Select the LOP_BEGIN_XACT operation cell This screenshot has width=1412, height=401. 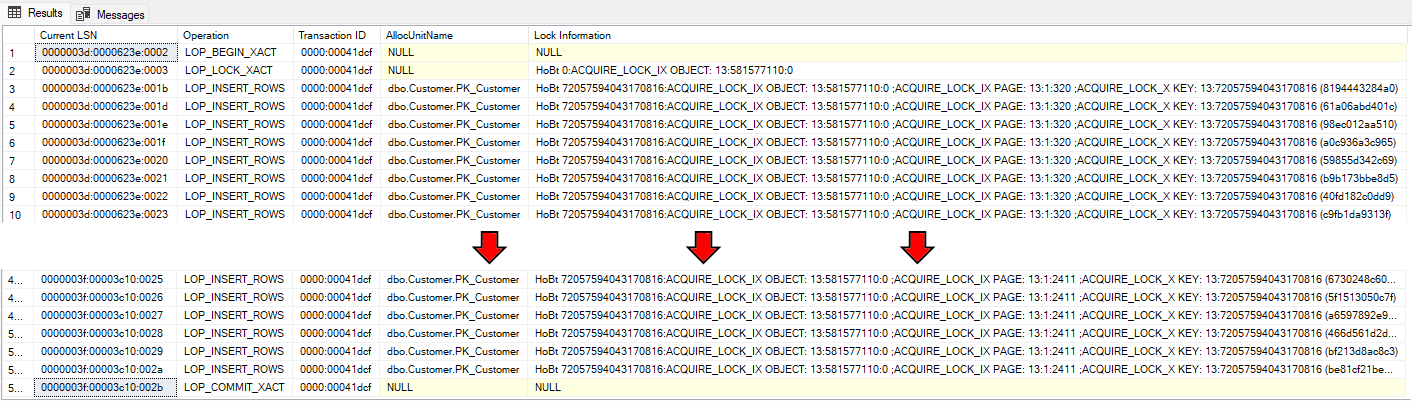pos(237,53)
